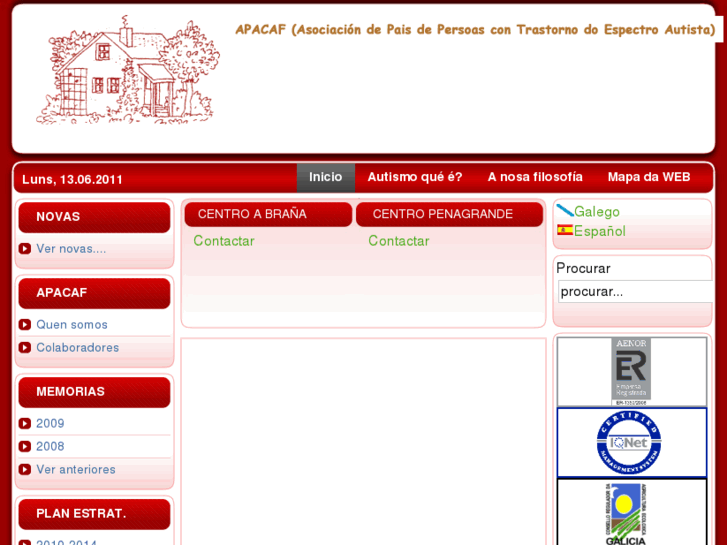Viewport: 727px width, 545px height.
Task: Focus the procurar... search field
Action: pyautogui.click(x=635, y=291)
